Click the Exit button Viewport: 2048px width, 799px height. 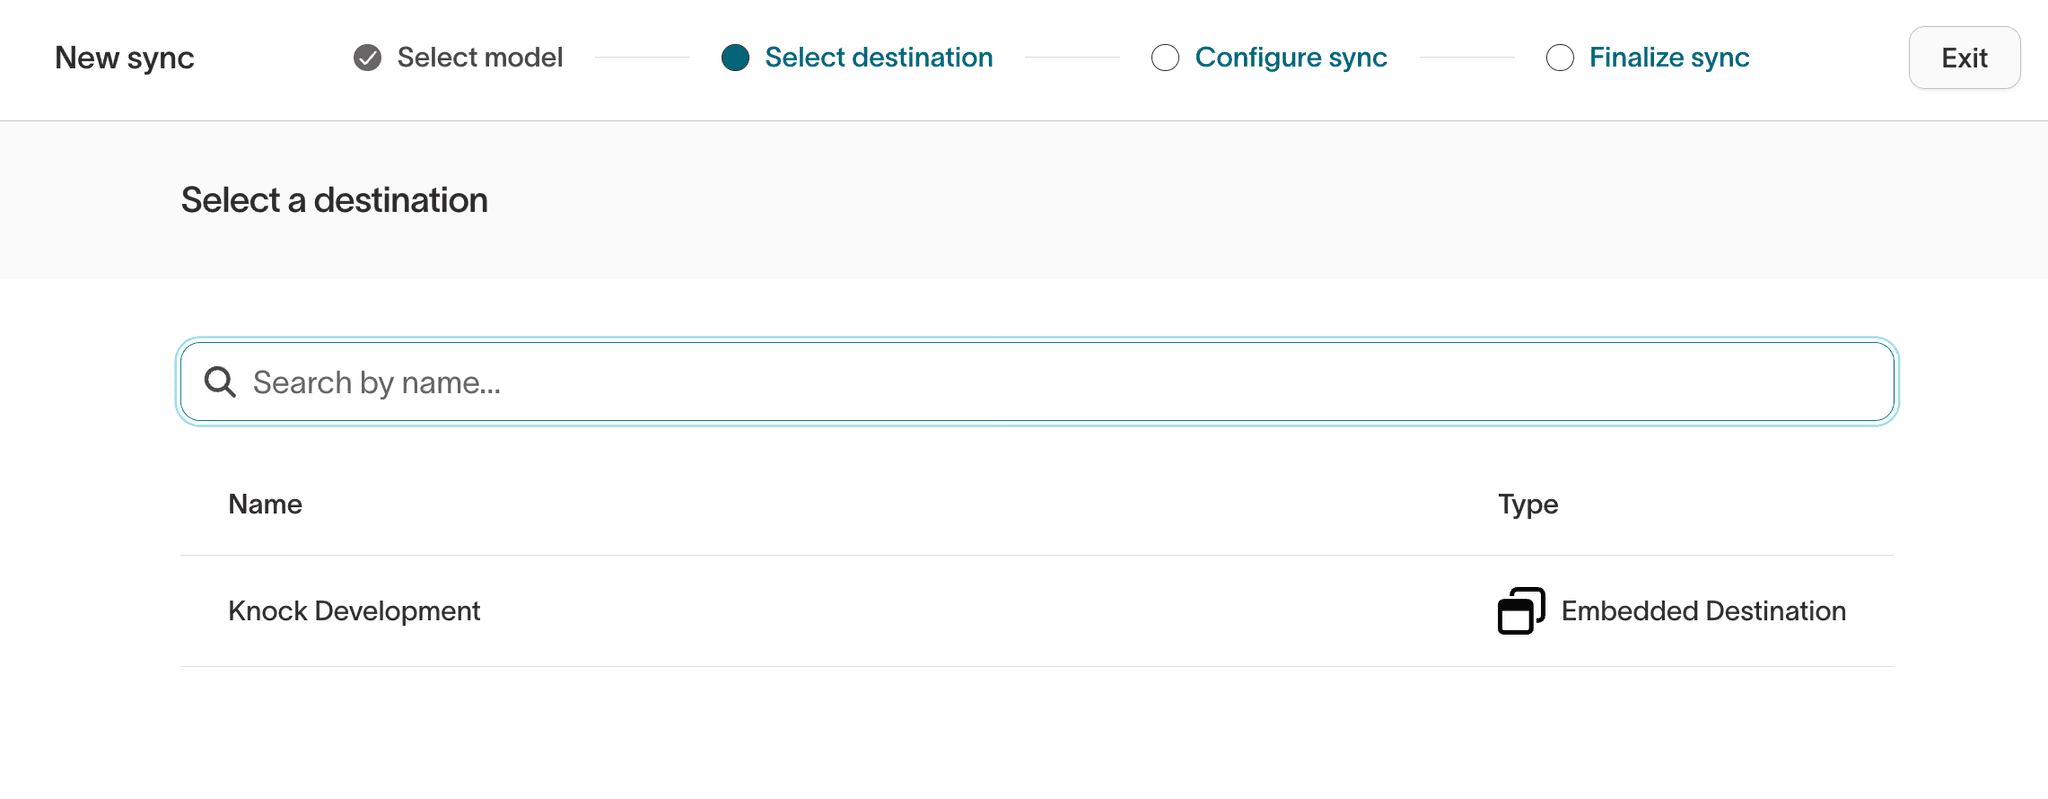pyautogui.click(x=1963, y=58)
